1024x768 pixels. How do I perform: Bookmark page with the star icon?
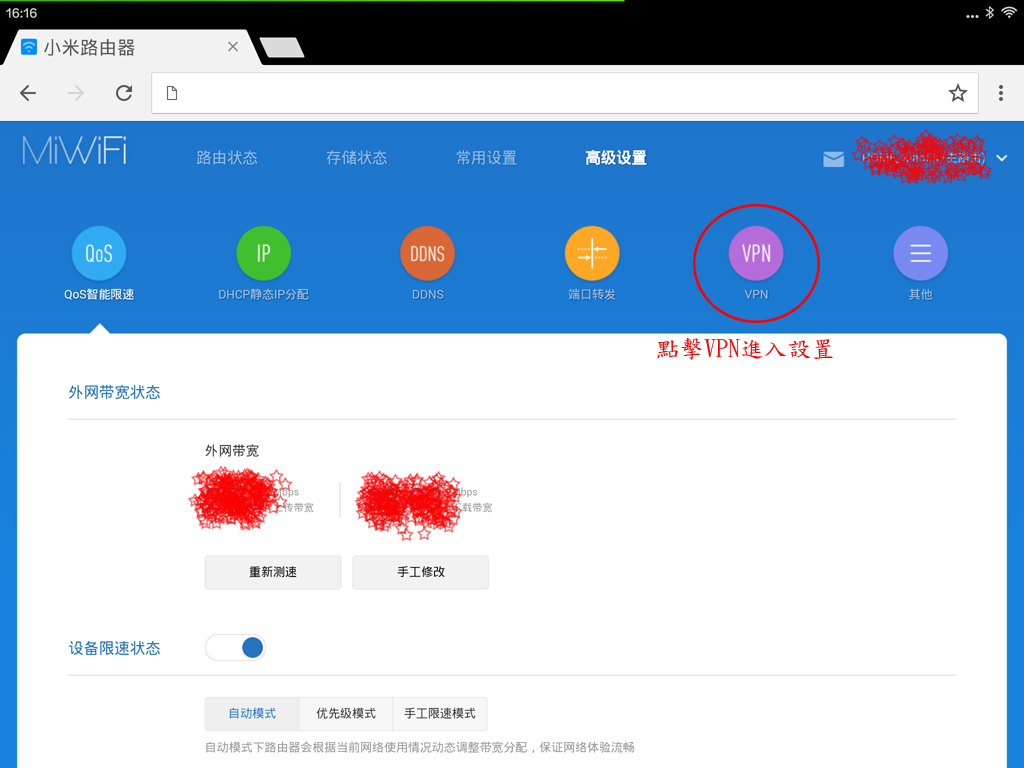click(957, 93)
